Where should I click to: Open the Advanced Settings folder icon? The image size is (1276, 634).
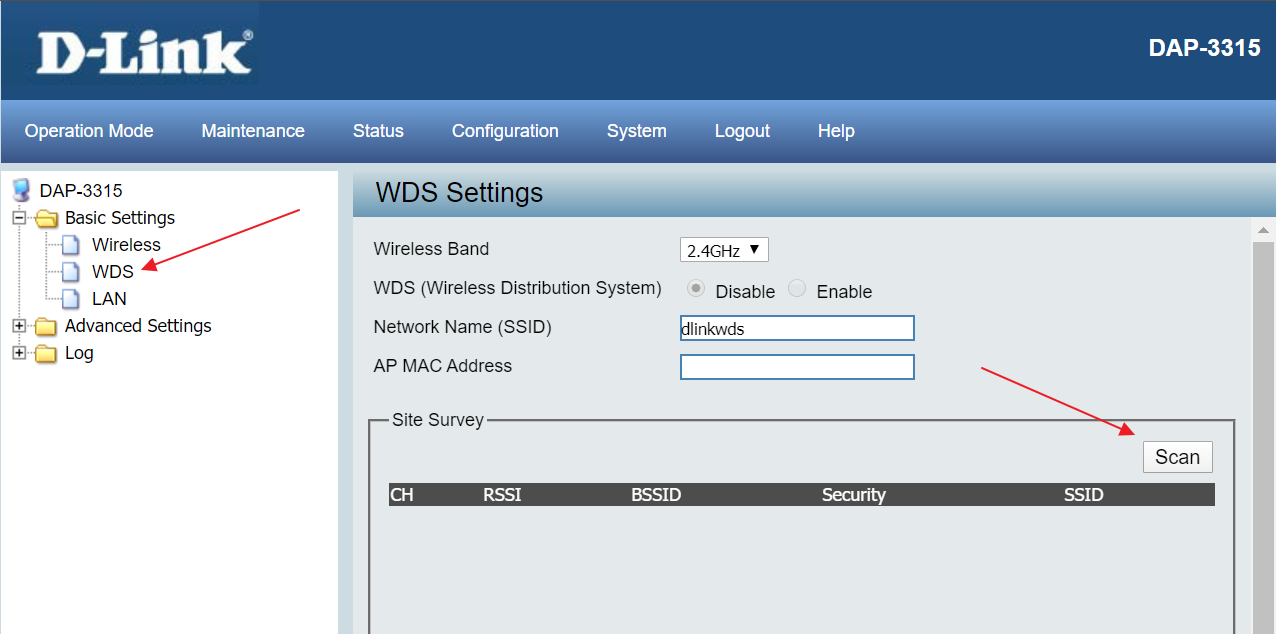[46, 326]
